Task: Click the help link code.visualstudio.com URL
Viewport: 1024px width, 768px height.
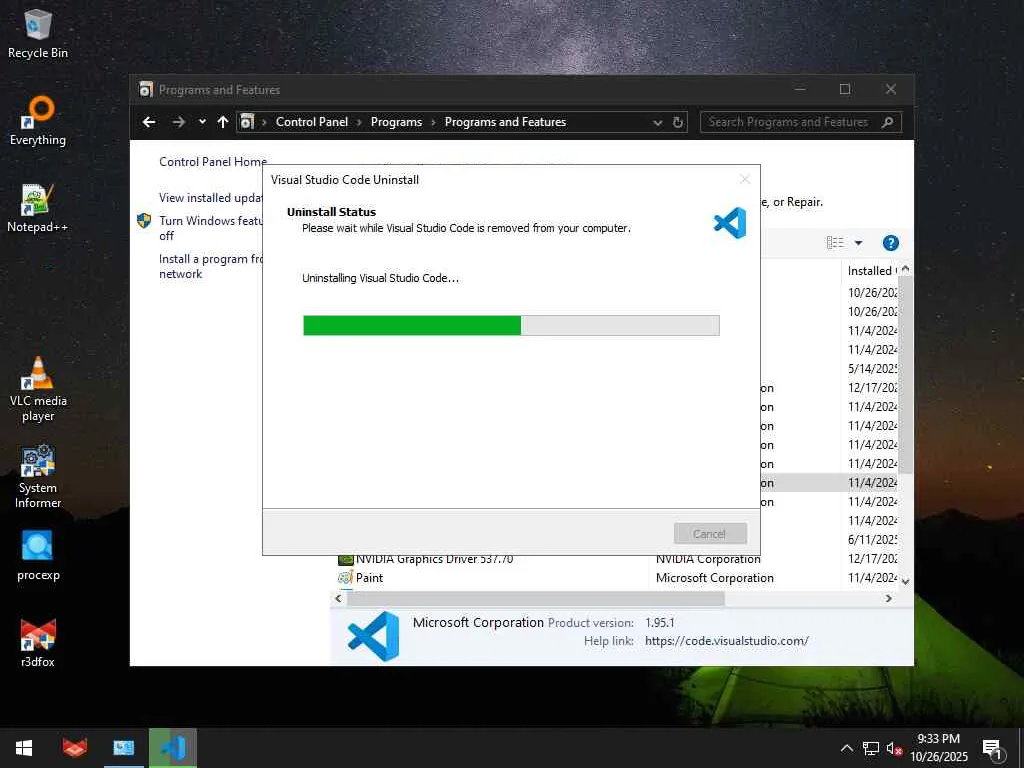Action: tap(726, 641)
